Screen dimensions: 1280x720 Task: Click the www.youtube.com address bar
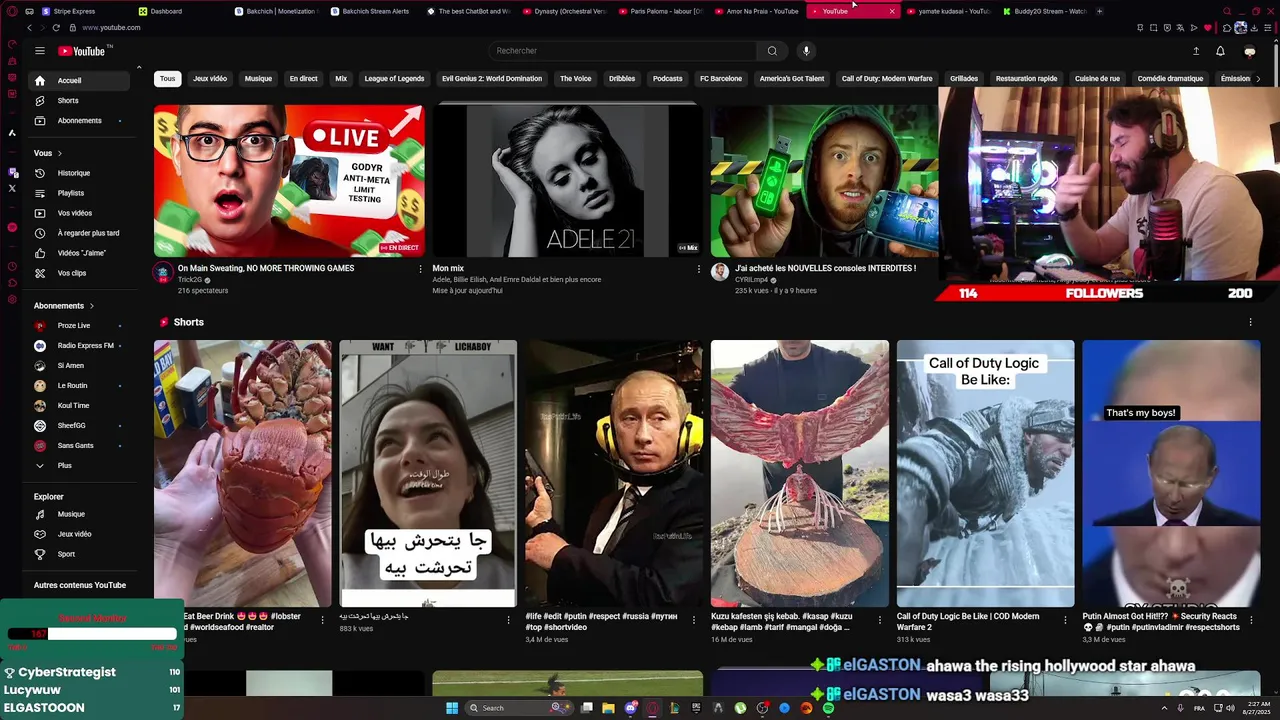click(111, 28)
